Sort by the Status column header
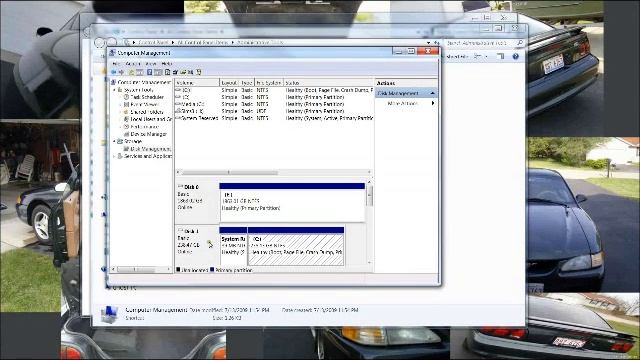The width and height of the screenshot is (640, 360). [328, 83]
